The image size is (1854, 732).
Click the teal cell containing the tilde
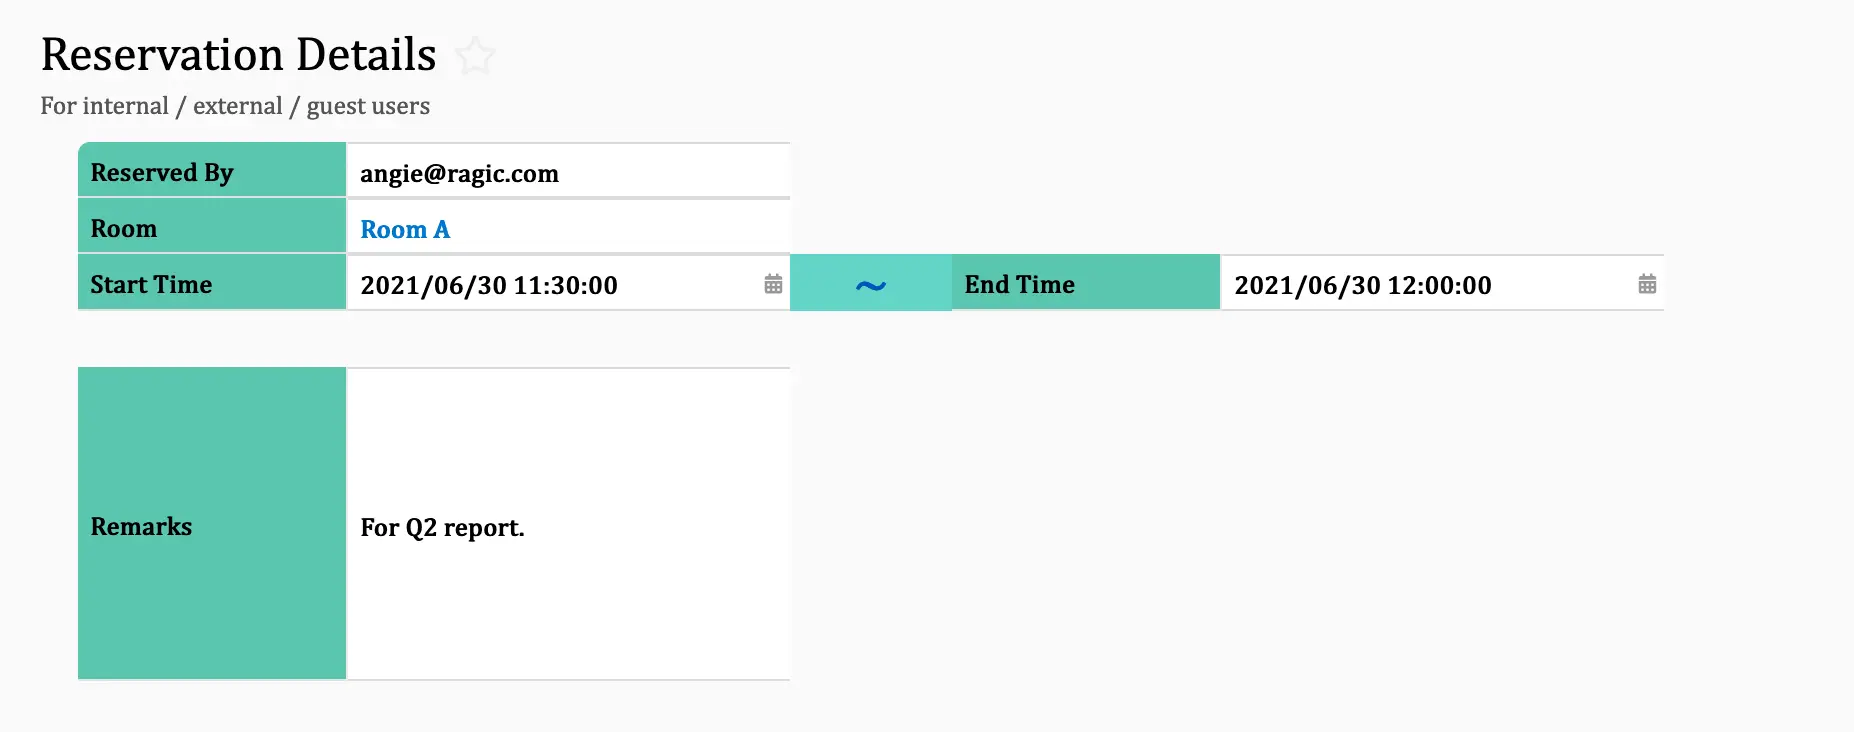pos(871,283)
